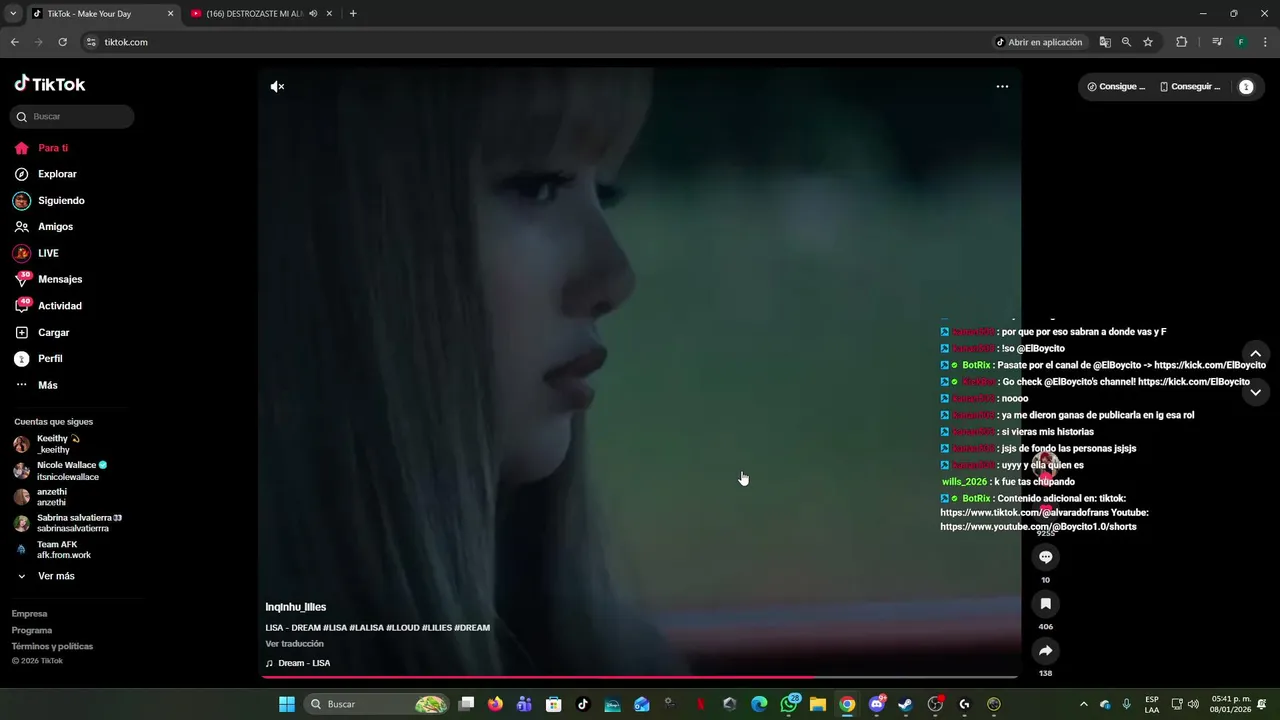Open the lnqlnhu_lilies creator profile
1280x720 pixels.
[x=296, y=607]
